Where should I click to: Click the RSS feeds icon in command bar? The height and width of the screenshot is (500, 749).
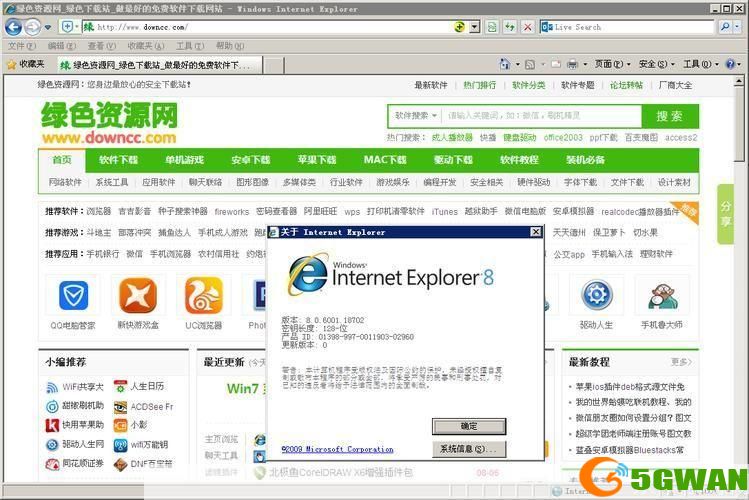pos(530,64)
